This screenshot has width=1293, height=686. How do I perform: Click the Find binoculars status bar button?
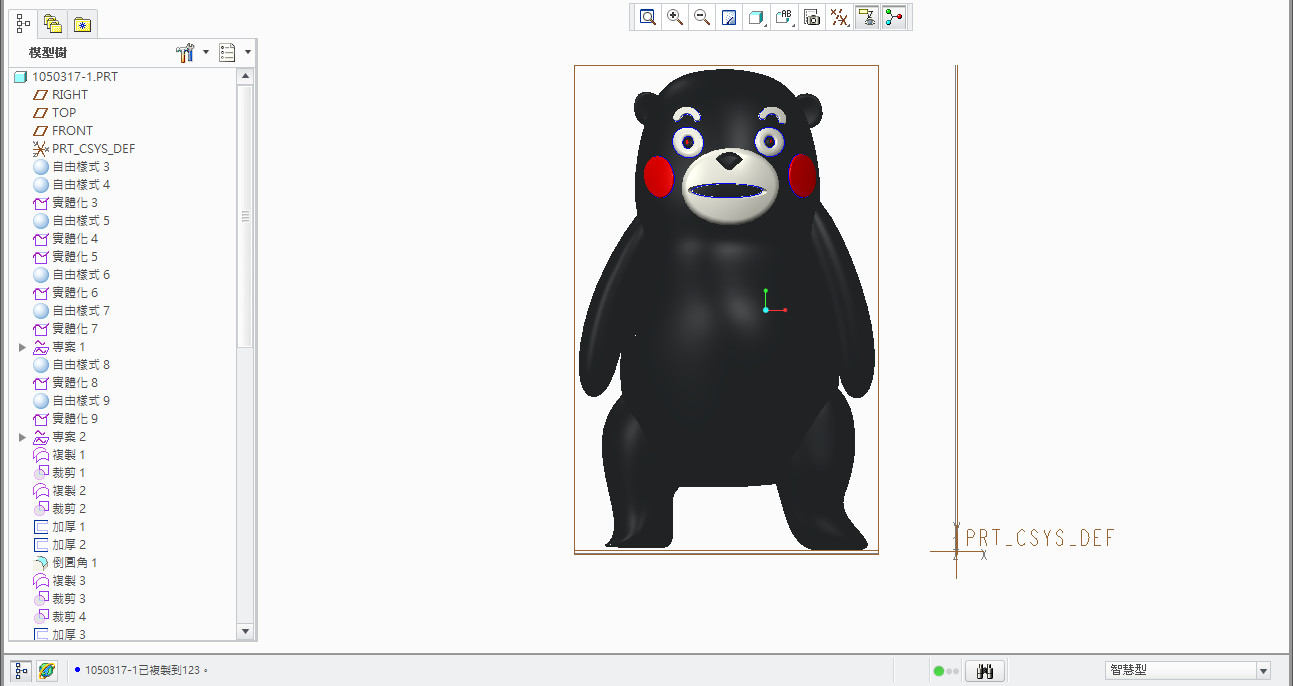[x=984, y=670]
